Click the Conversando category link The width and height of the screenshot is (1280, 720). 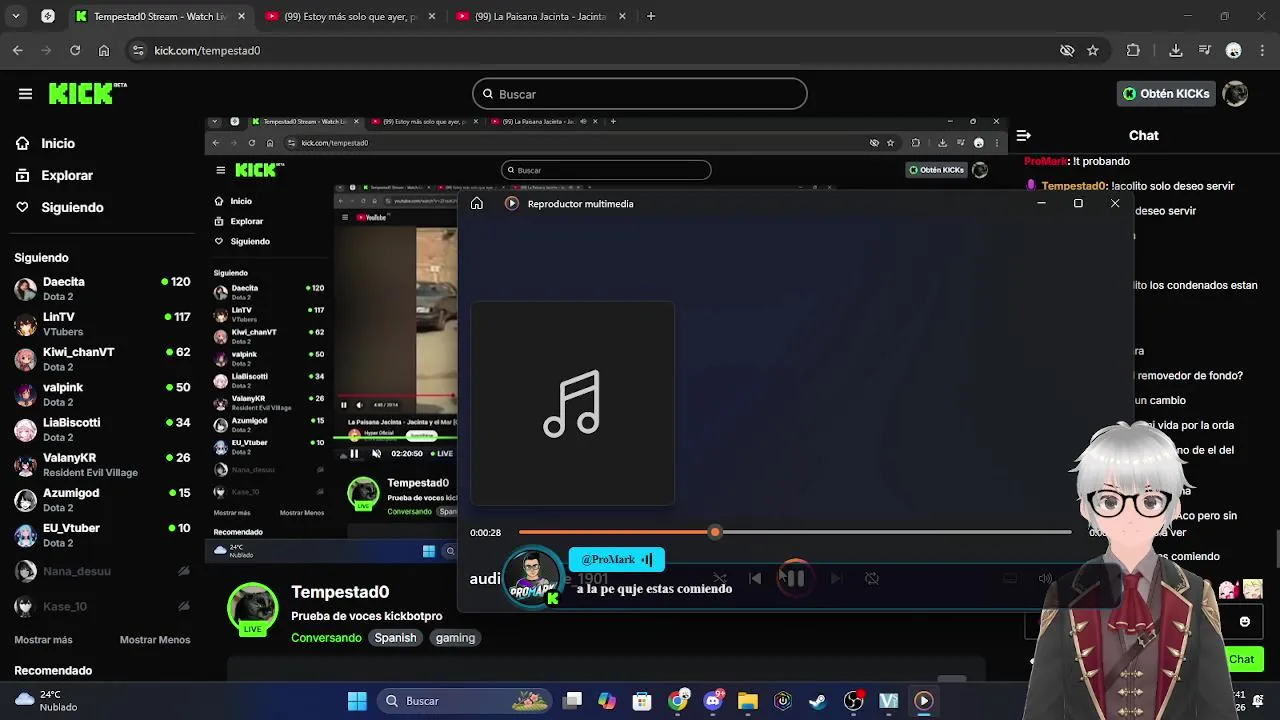click(326, 638)
